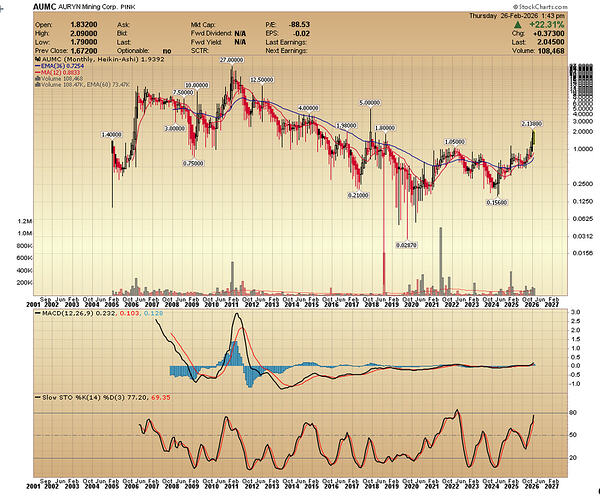Click the 20 level on stochastic axis

[x=573, y=458]
